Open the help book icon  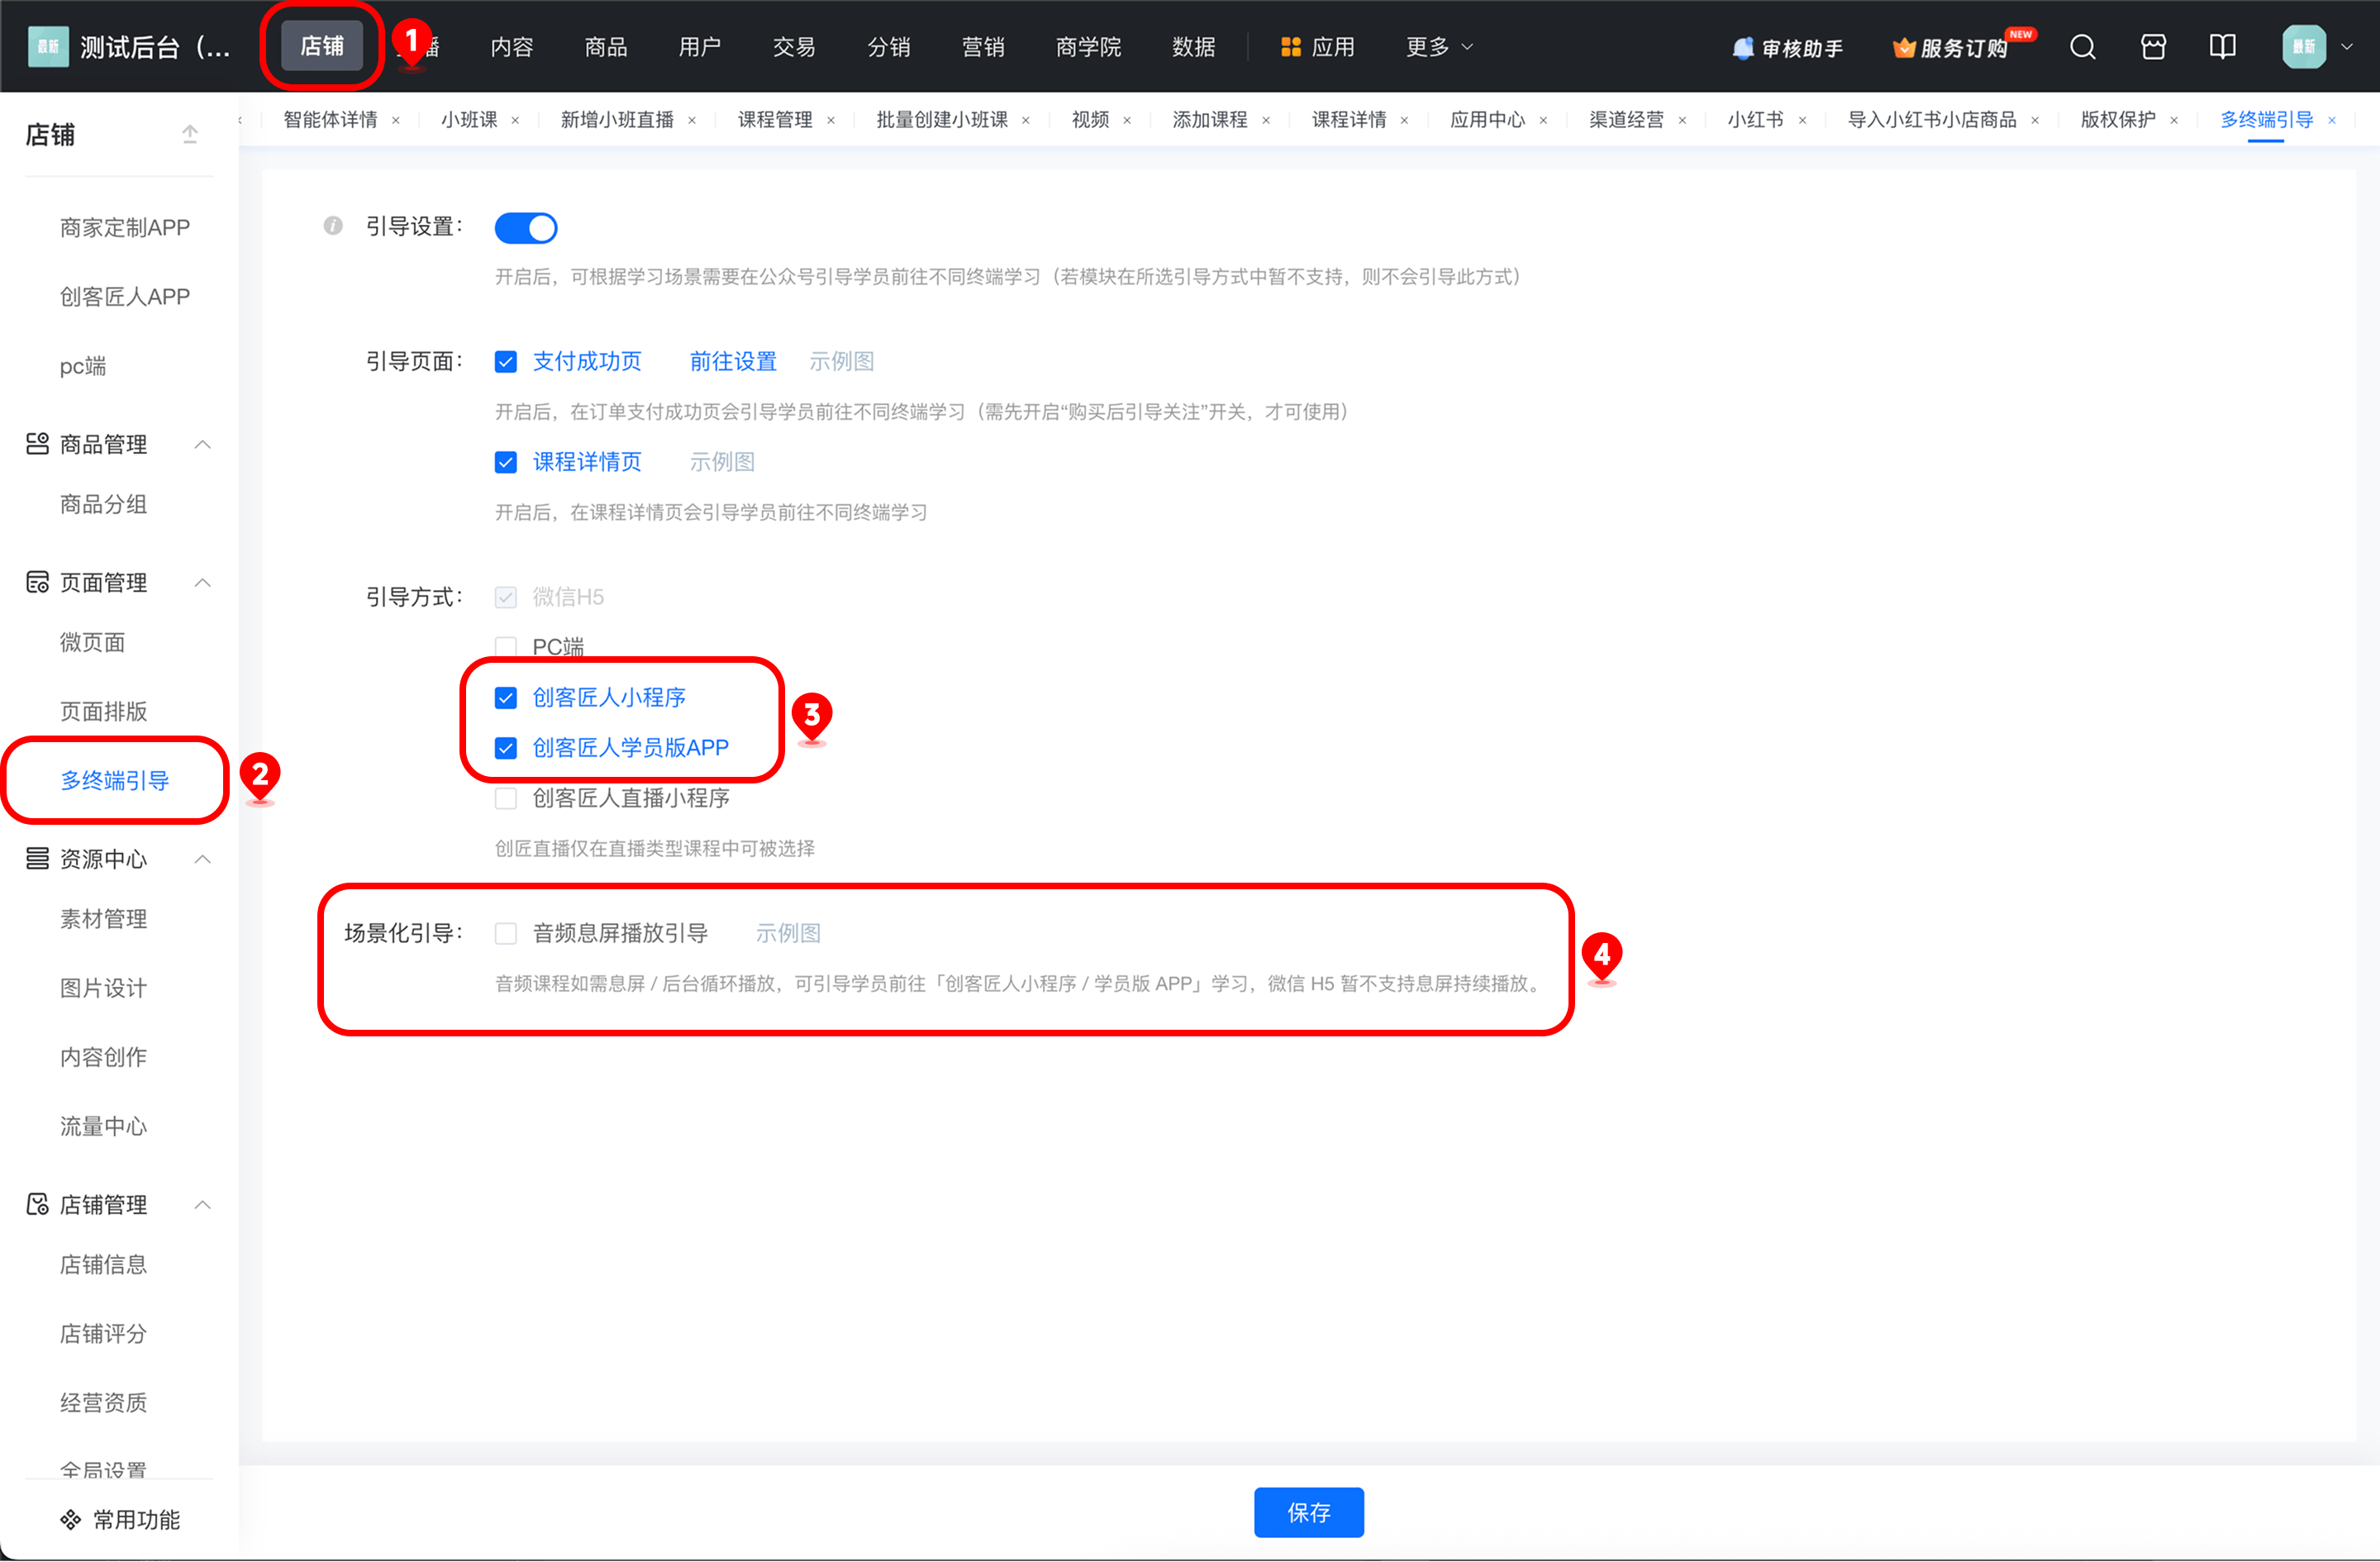click(x=2222, y=47)
